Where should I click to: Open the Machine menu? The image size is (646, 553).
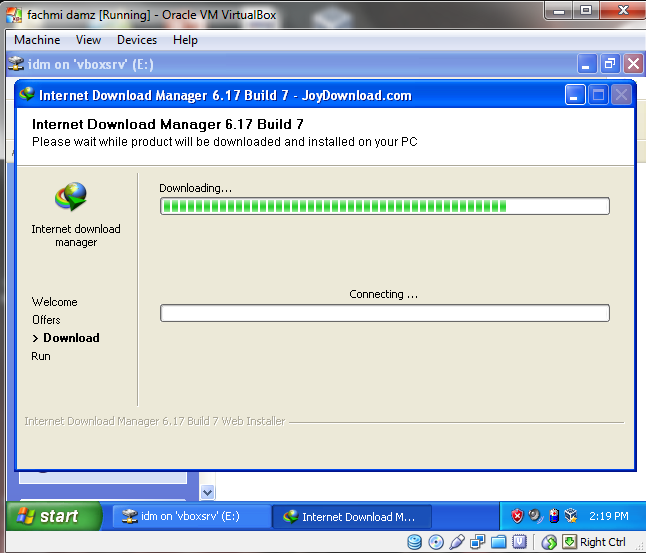pyautogui.click(x=37, y=40)
